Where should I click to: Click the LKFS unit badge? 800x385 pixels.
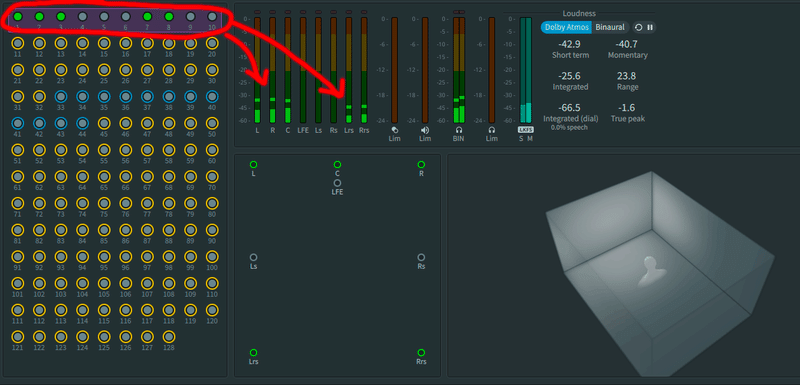[526, 130]
